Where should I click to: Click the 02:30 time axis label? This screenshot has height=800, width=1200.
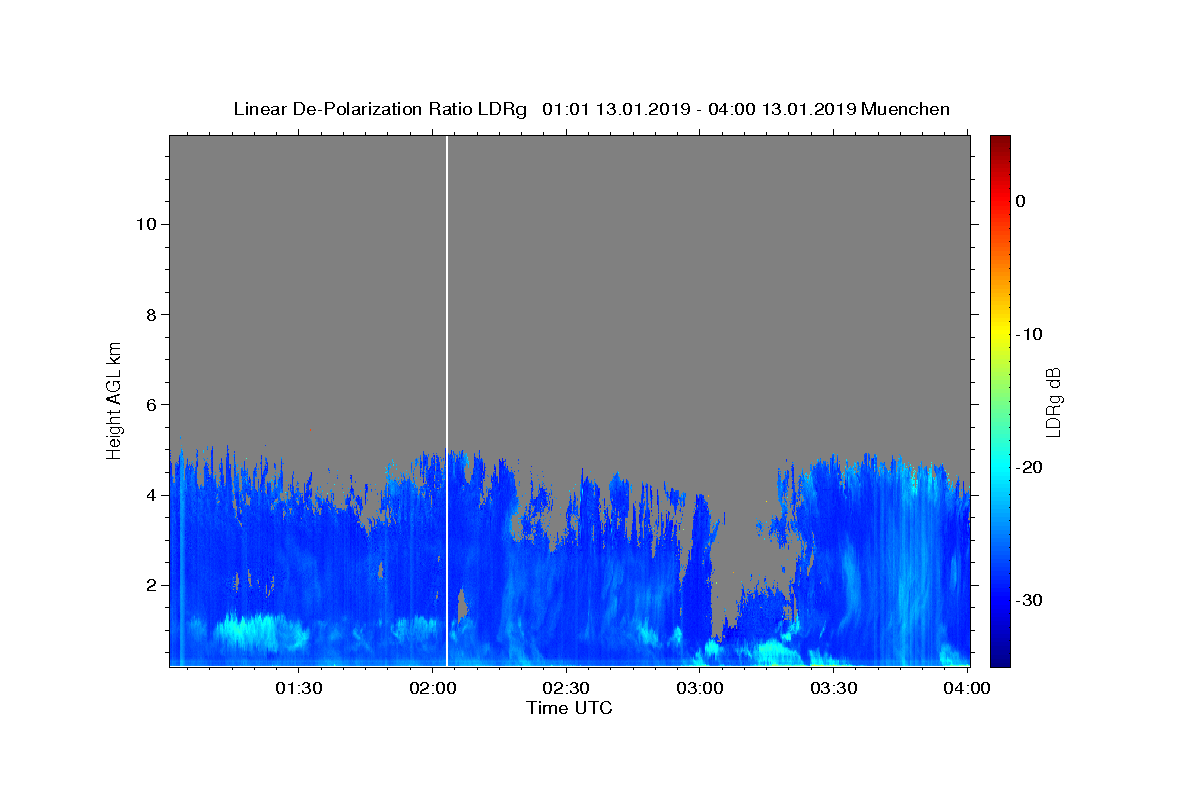[566, 688]
